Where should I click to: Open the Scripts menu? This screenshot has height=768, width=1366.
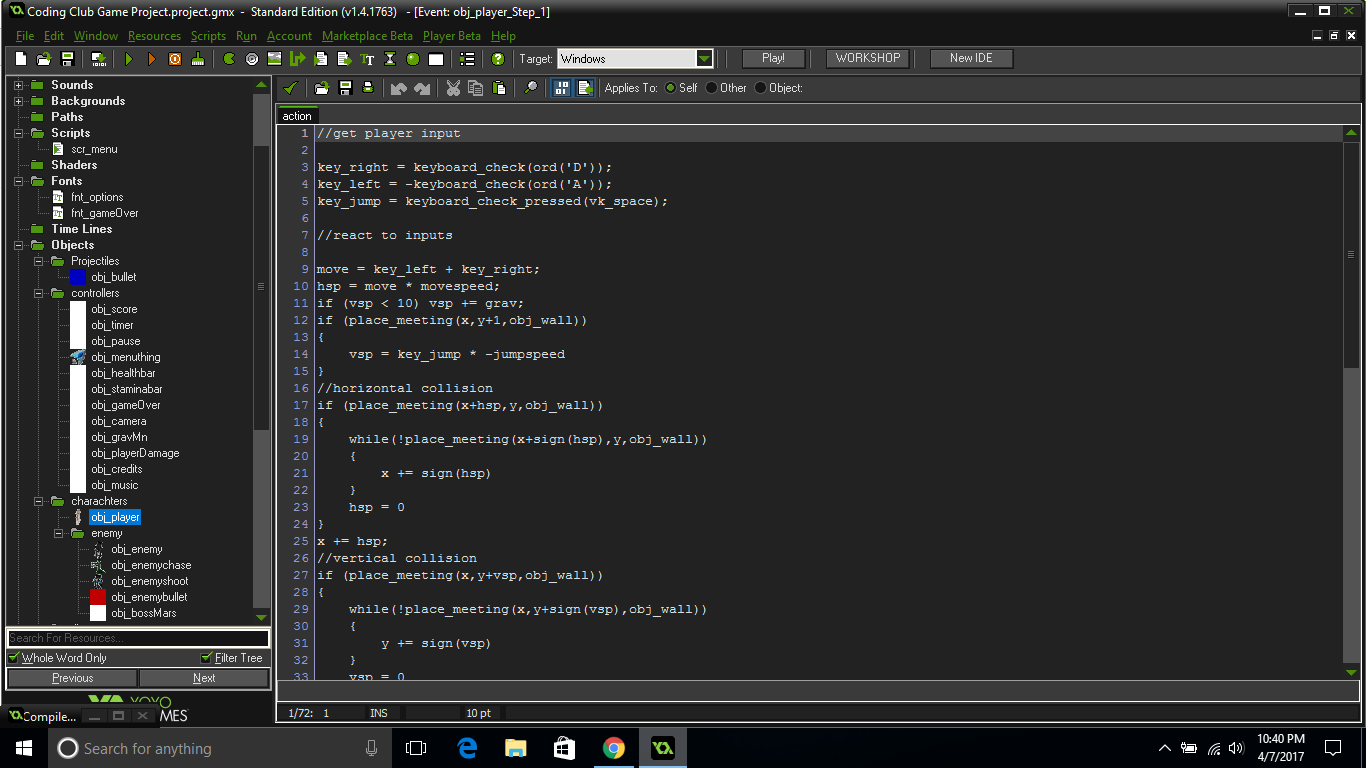pyautogui.click(x=208, y=35)
